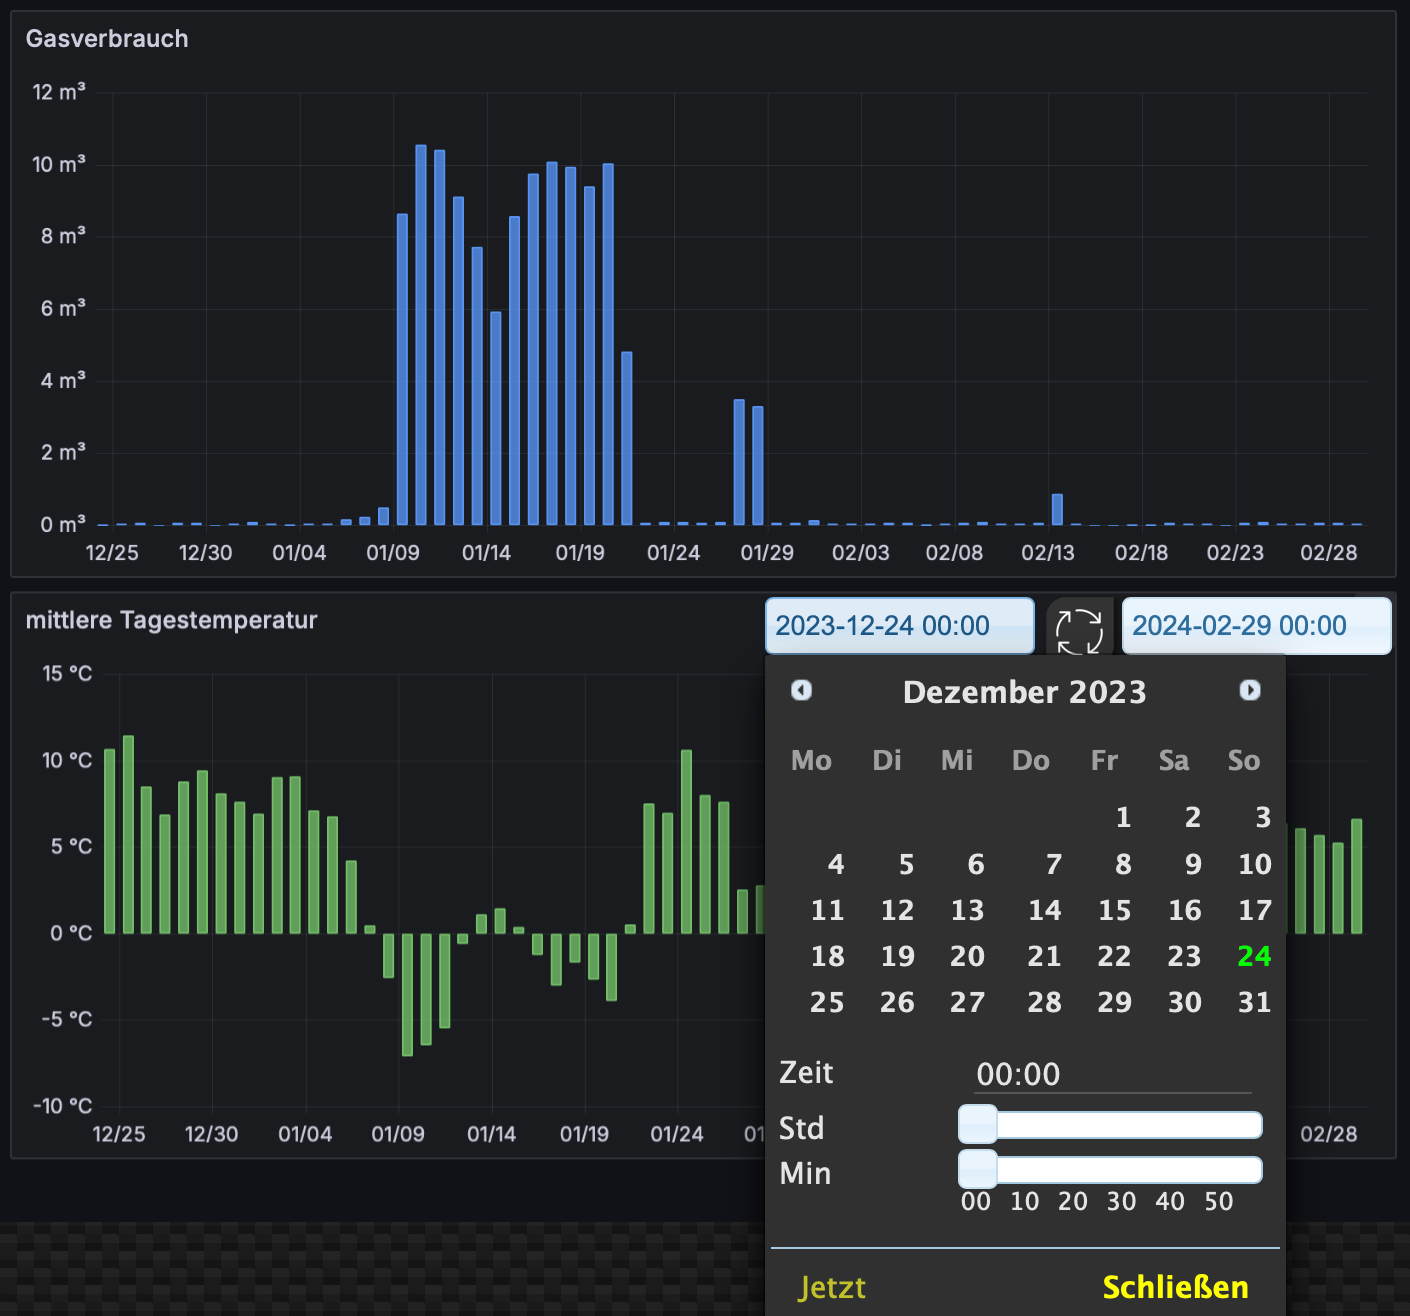
Task: Choose December 19 in the calendar
Action: pyautogui.click(x=897, y=957)
